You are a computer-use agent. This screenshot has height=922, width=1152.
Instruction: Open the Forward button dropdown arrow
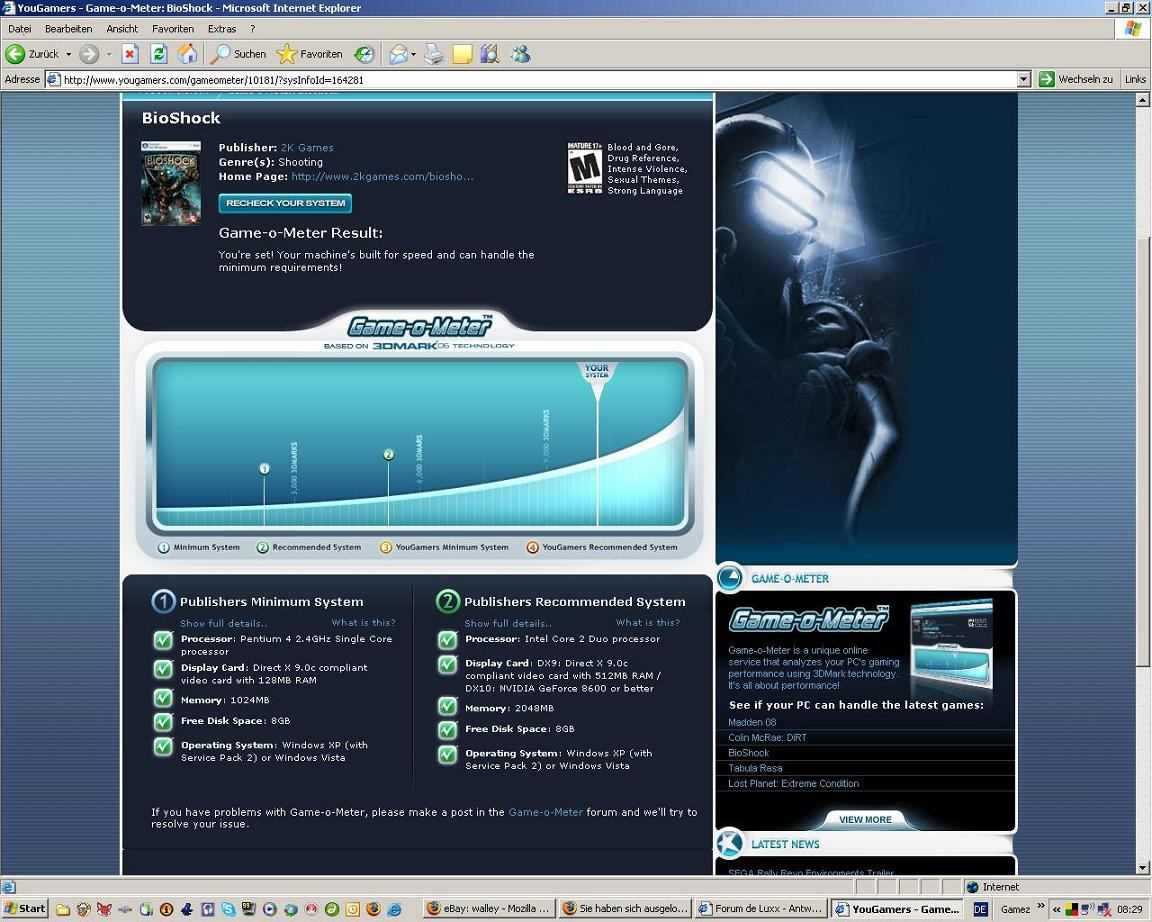pos(109,54)
